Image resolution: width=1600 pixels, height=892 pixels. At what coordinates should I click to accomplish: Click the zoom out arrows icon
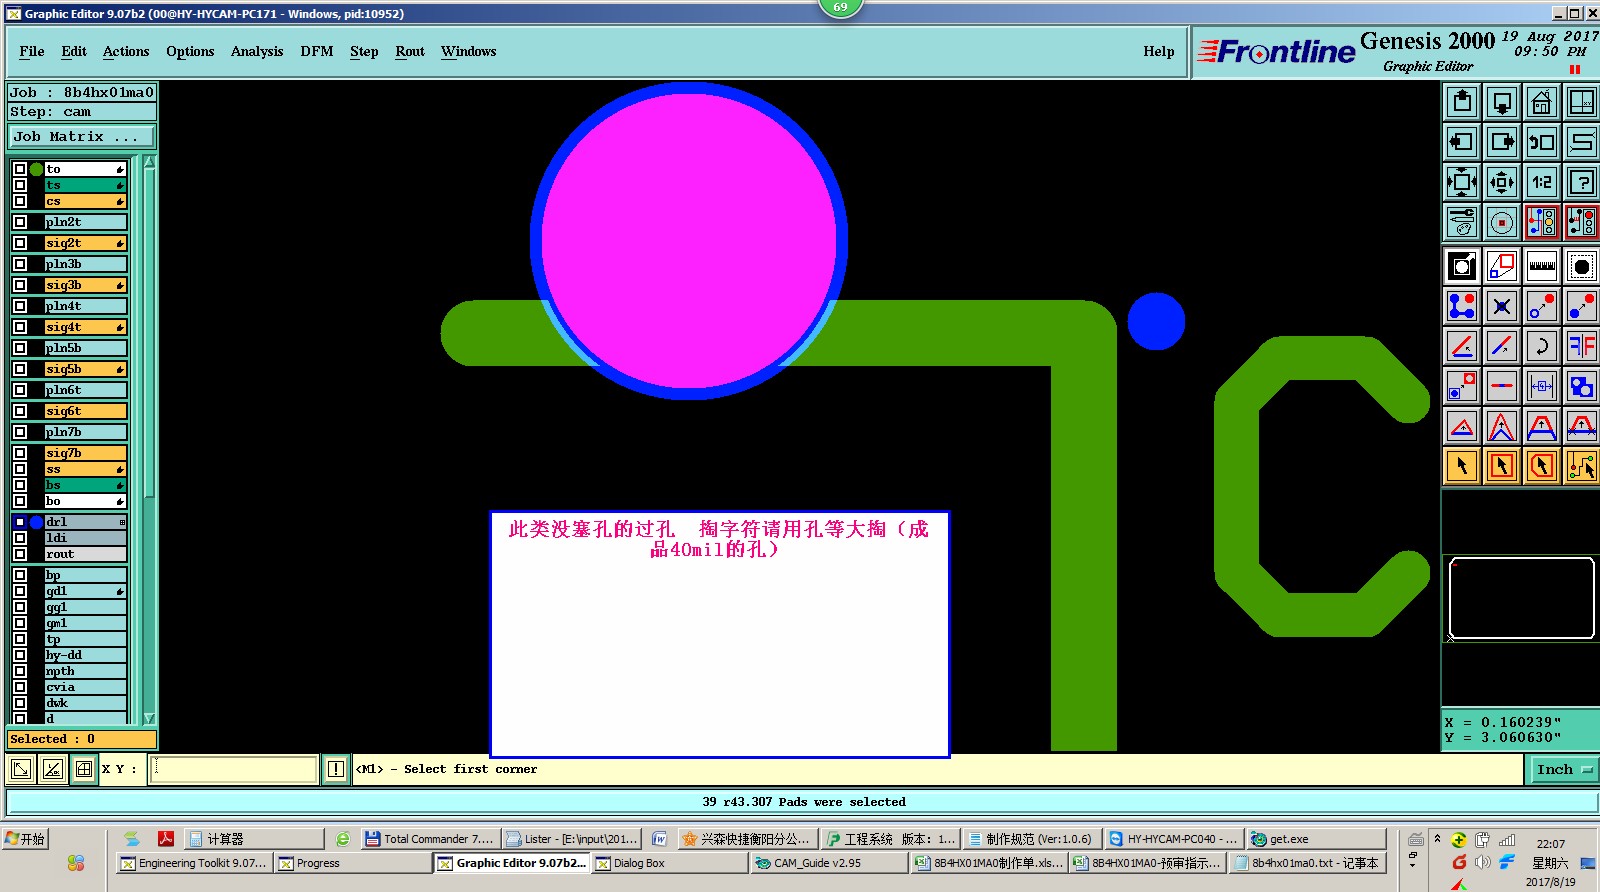(1502, 182)
